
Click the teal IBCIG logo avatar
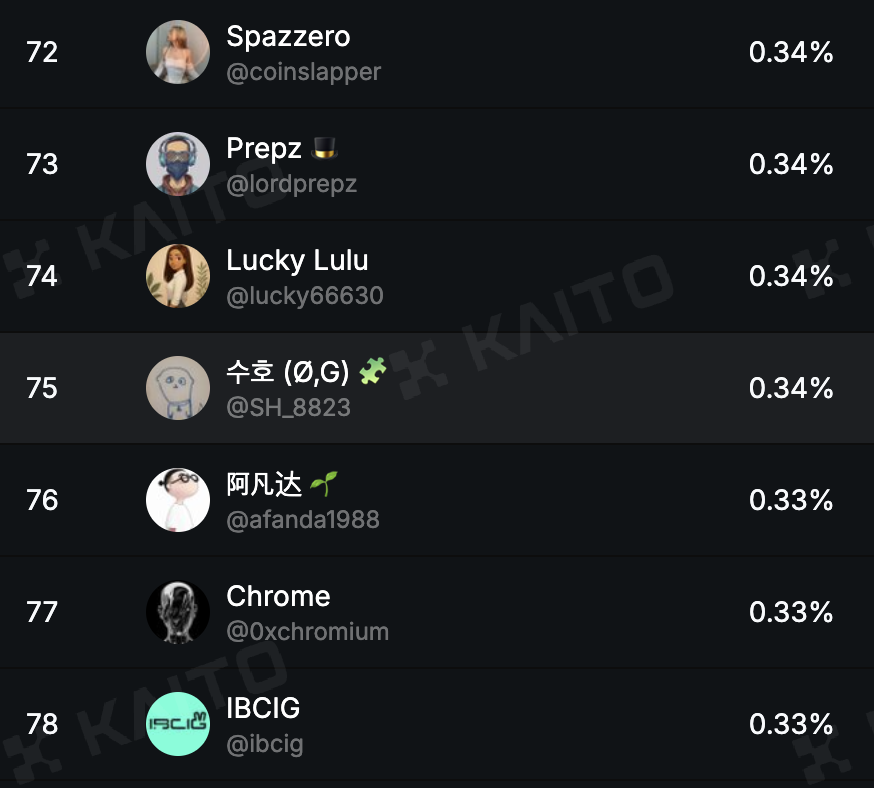178,724
